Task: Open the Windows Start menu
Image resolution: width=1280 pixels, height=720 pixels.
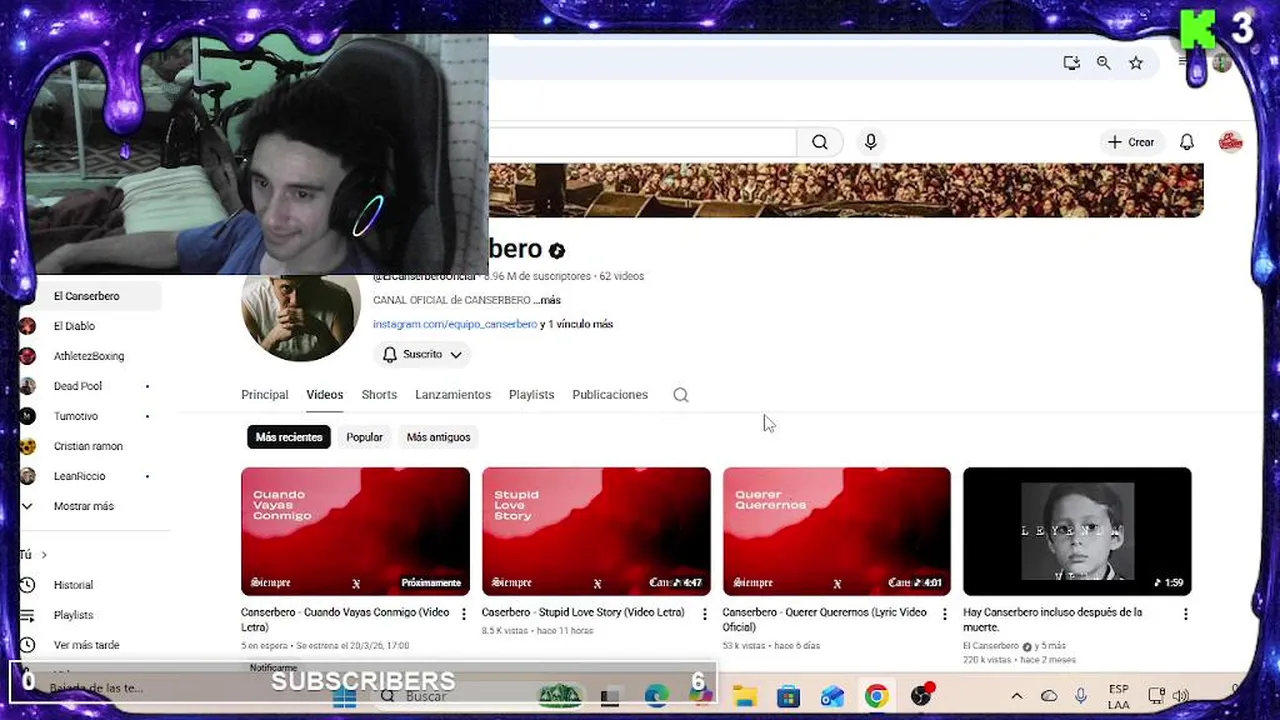Action: [344, 696]
